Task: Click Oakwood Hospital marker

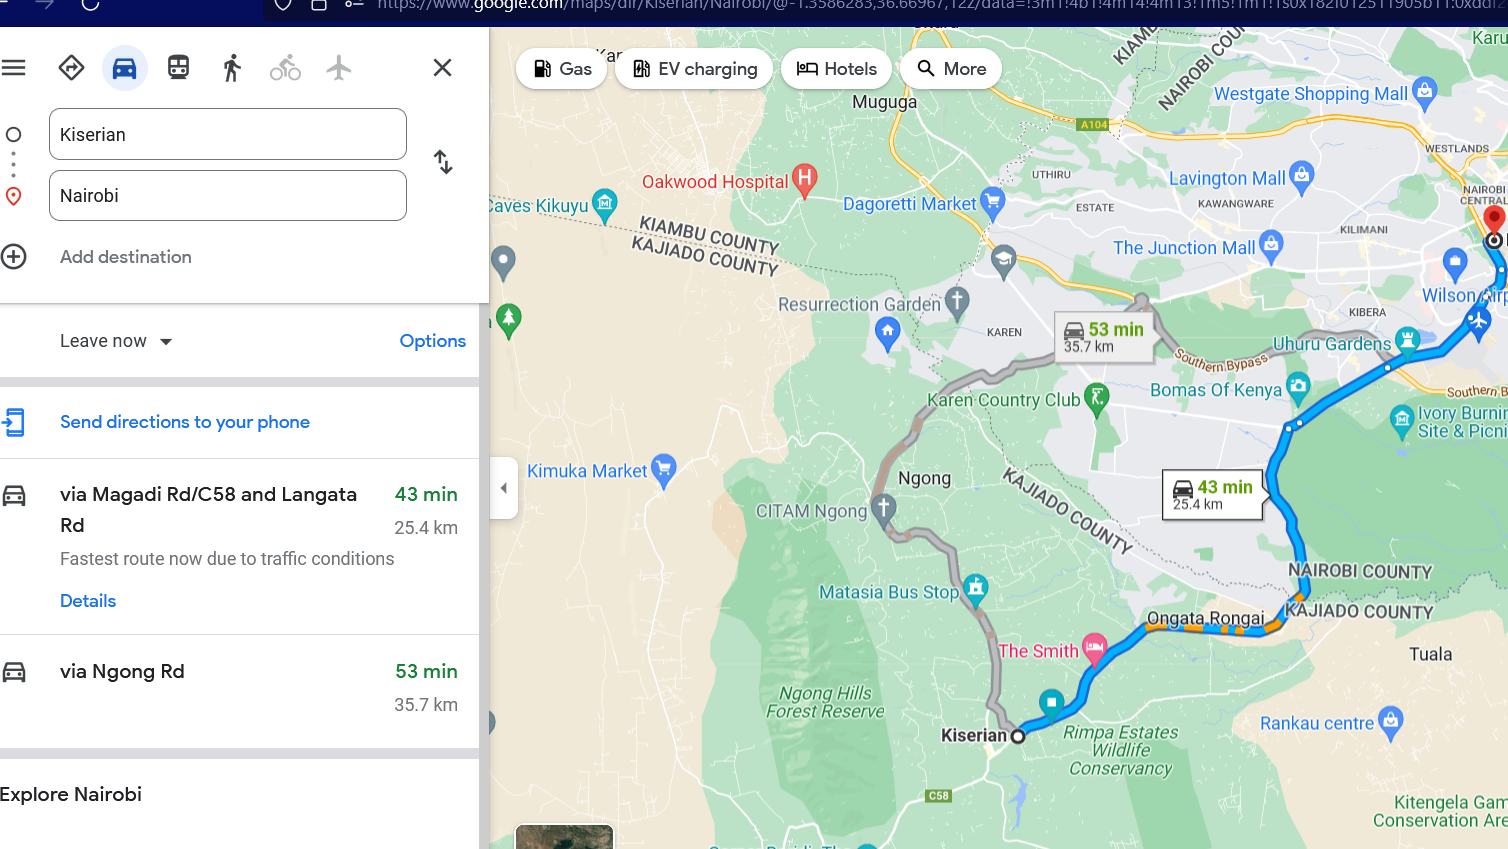Action: point(805,181)
